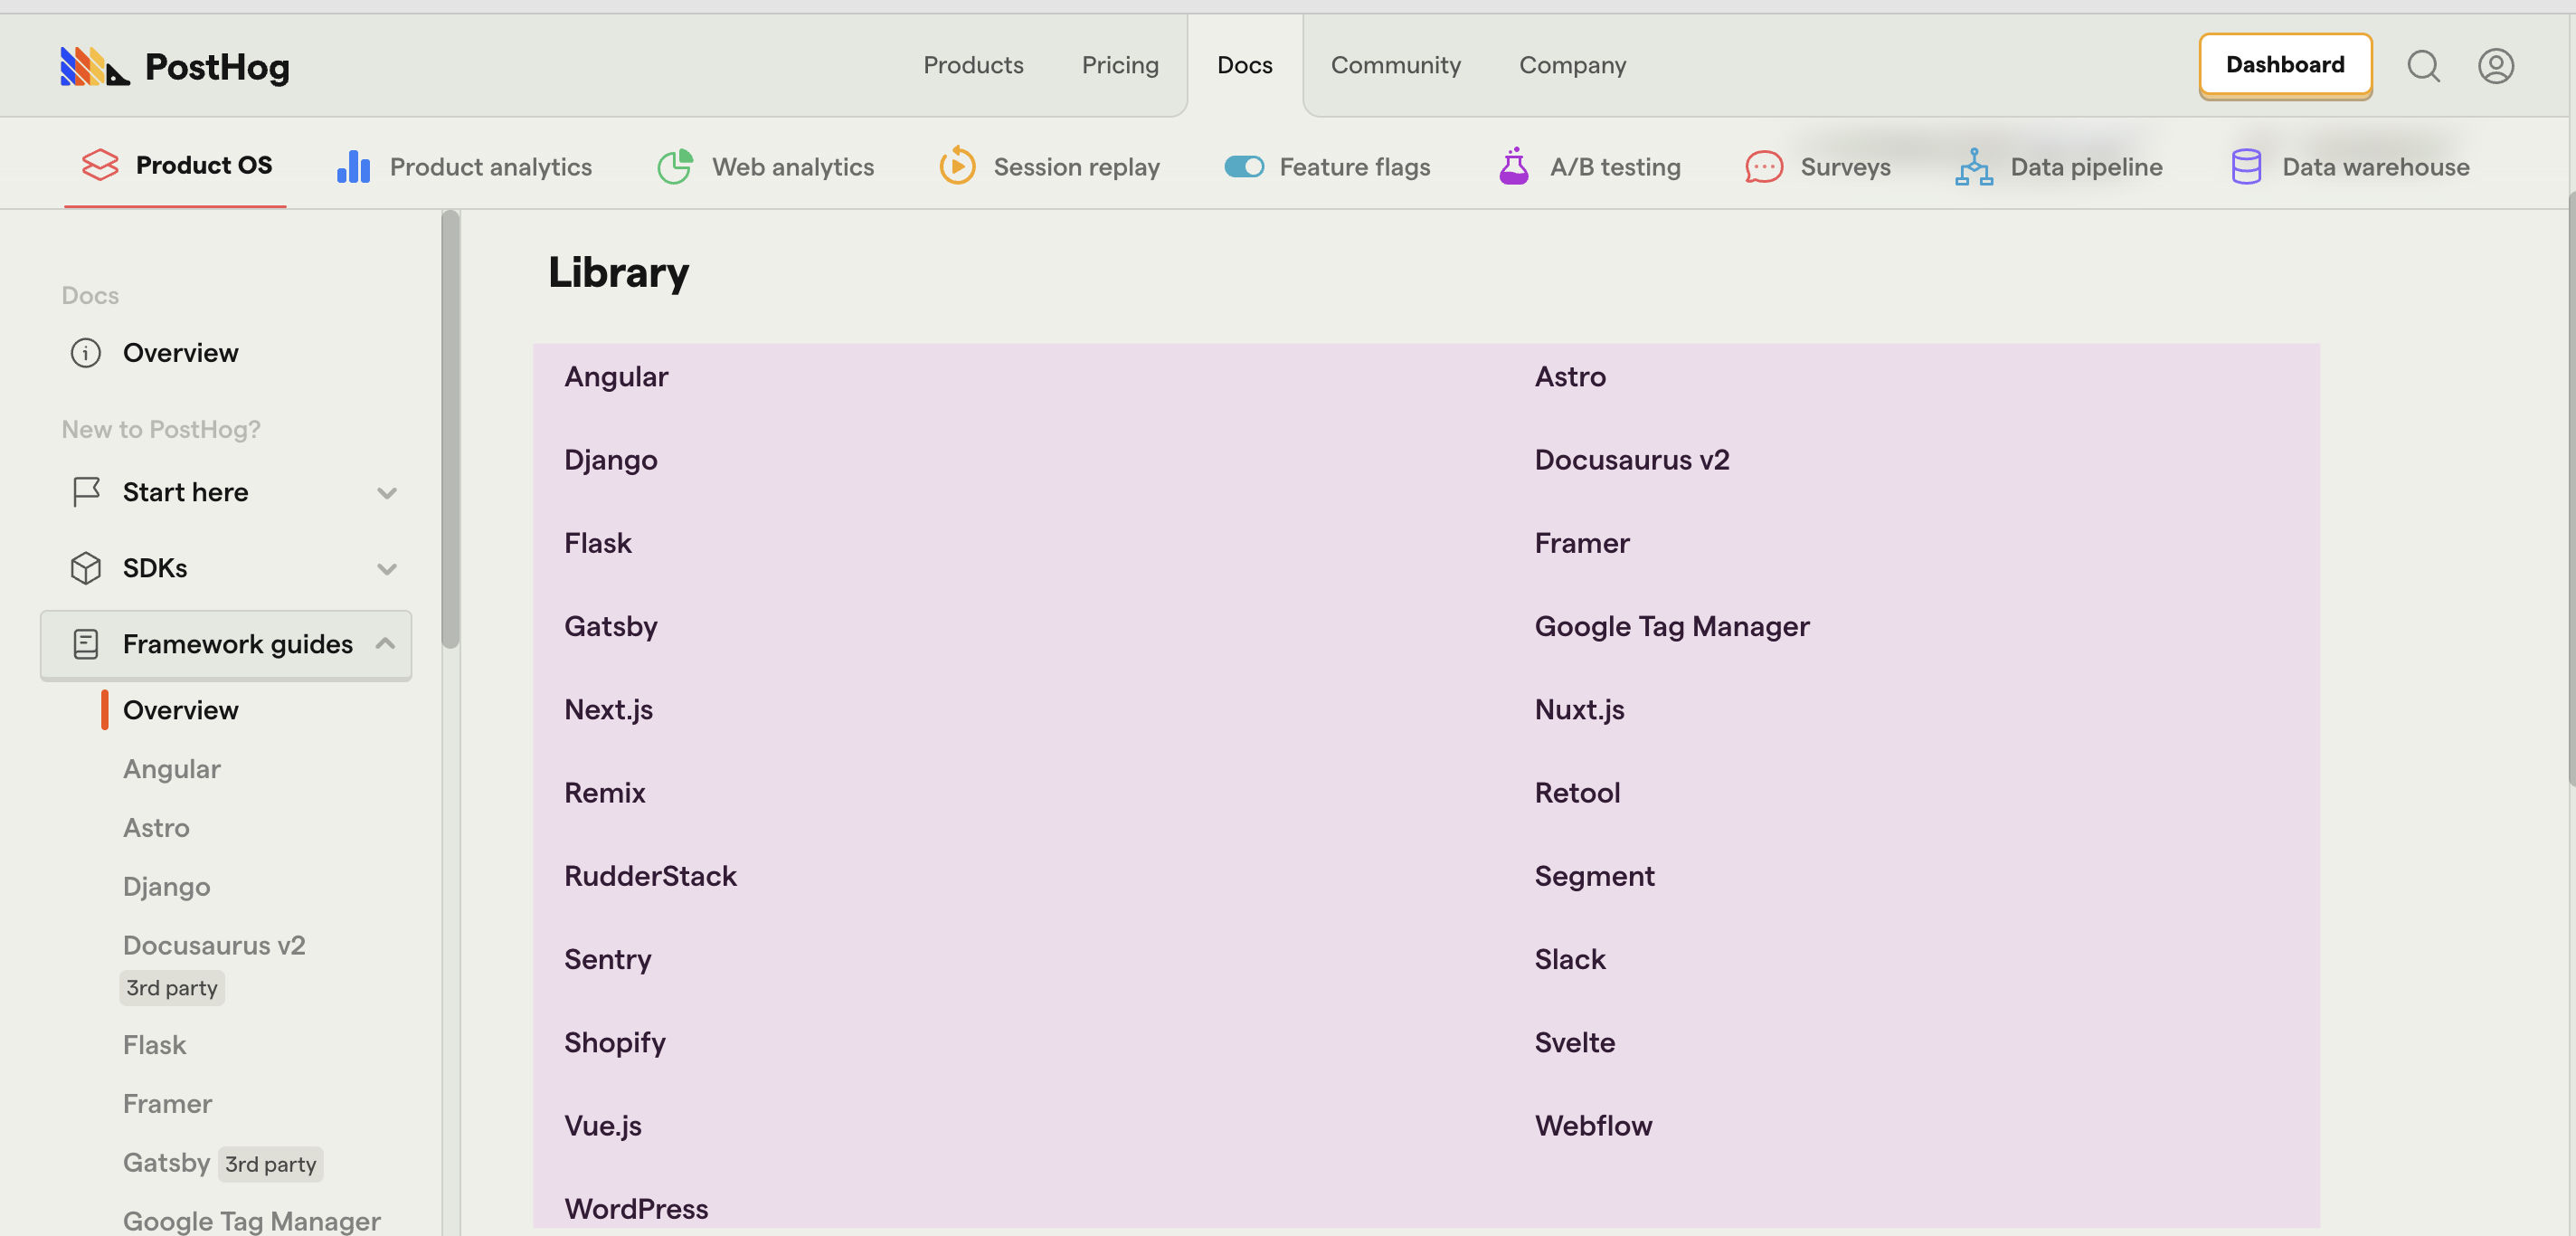
Task: Open search with magnifying glass icon
Action: click(x=2422, y=66)
